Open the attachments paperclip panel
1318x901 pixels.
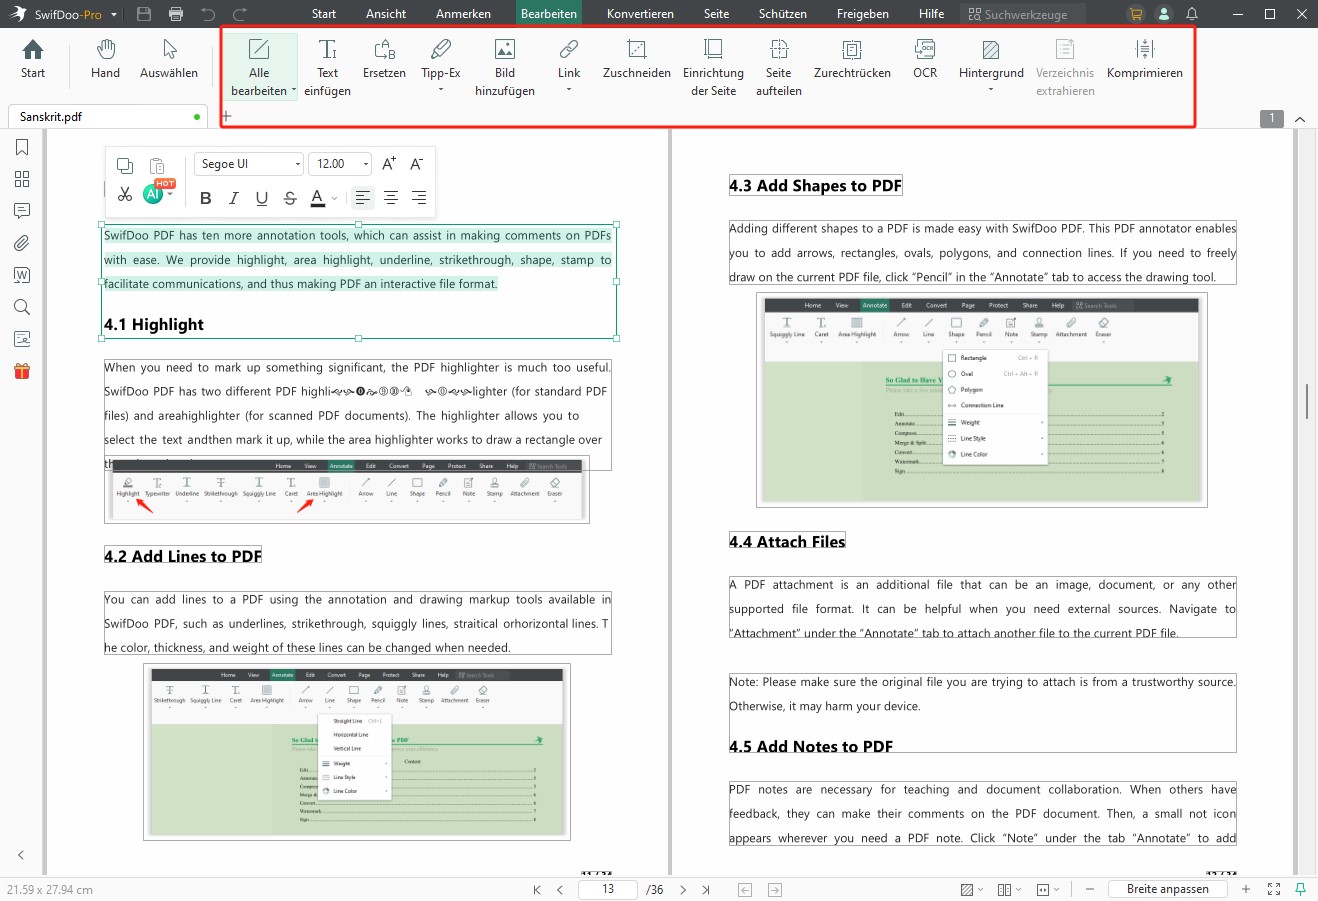coord(22,243)
